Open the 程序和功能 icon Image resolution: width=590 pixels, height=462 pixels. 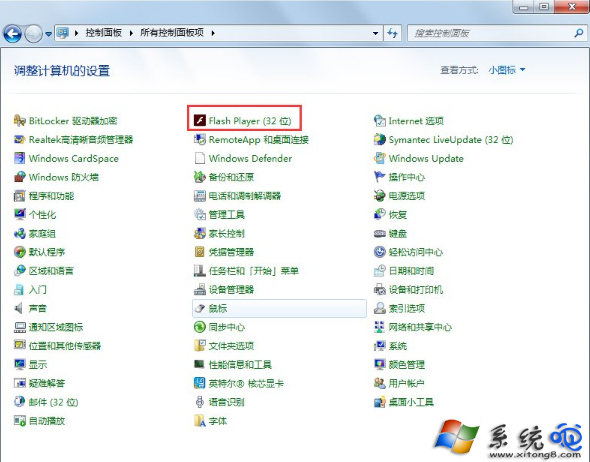coord(20,196)
